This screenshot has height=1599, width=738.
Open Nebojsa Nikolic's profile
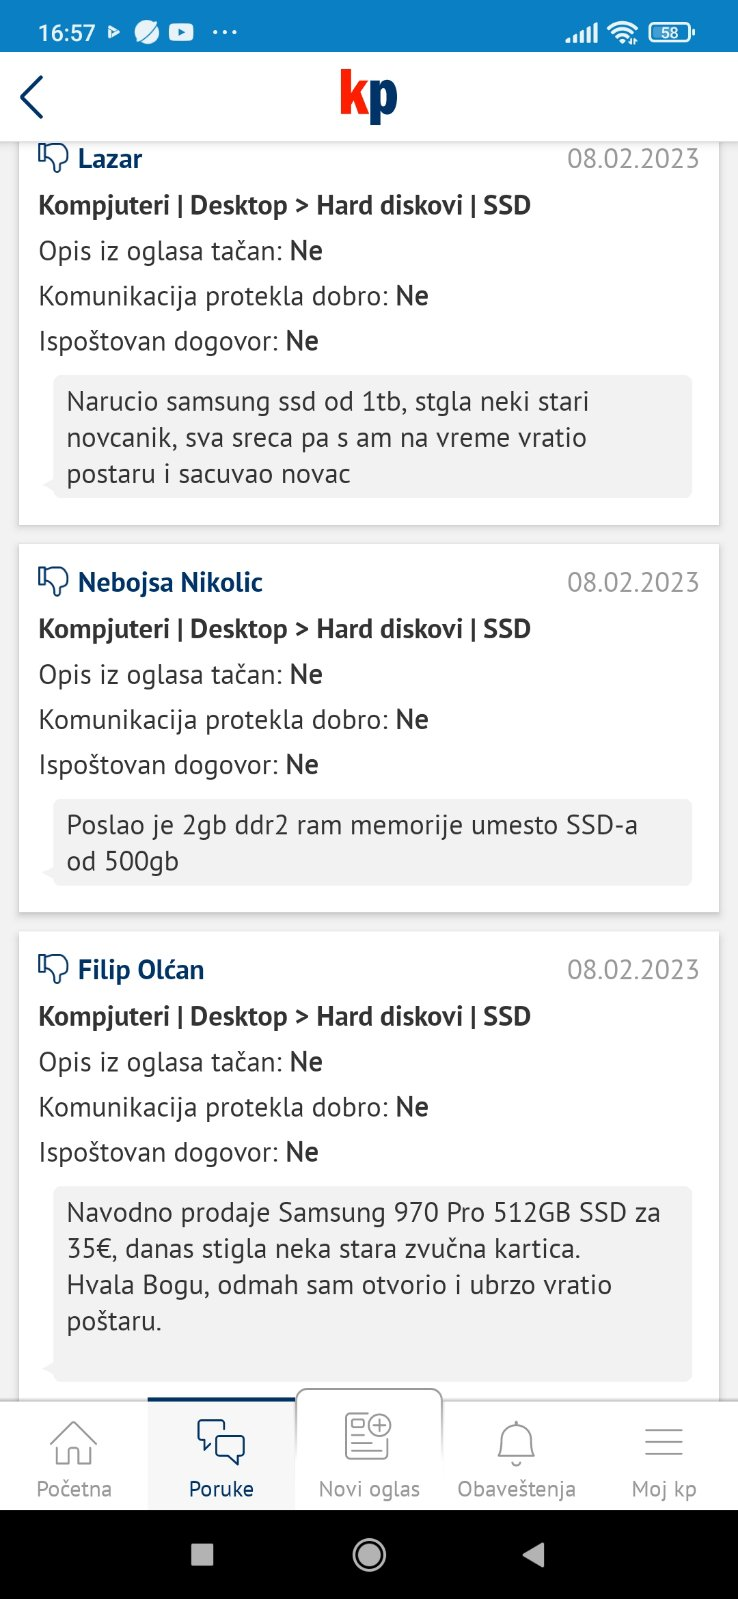point(170,582)
